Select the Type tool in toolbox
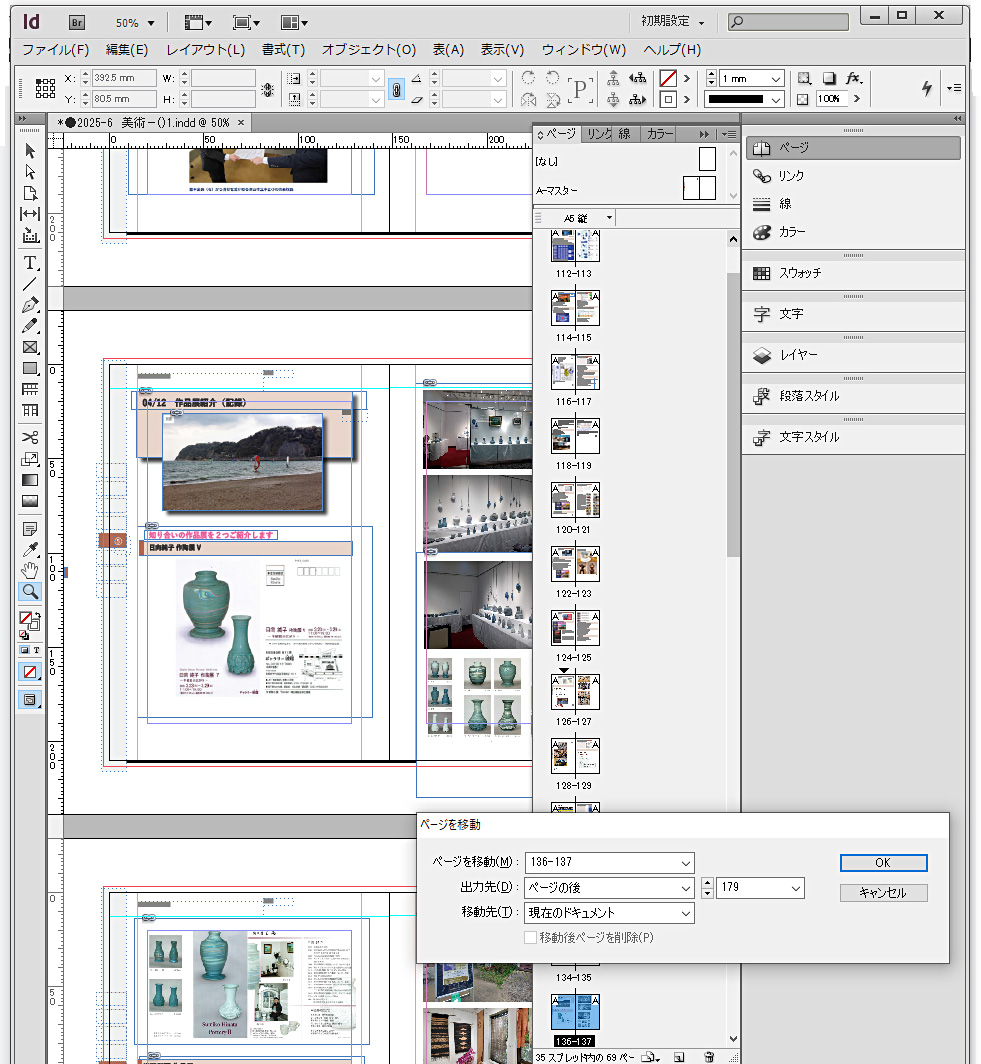This screenshot has width=981, height=1064. (x=30, y=263)
